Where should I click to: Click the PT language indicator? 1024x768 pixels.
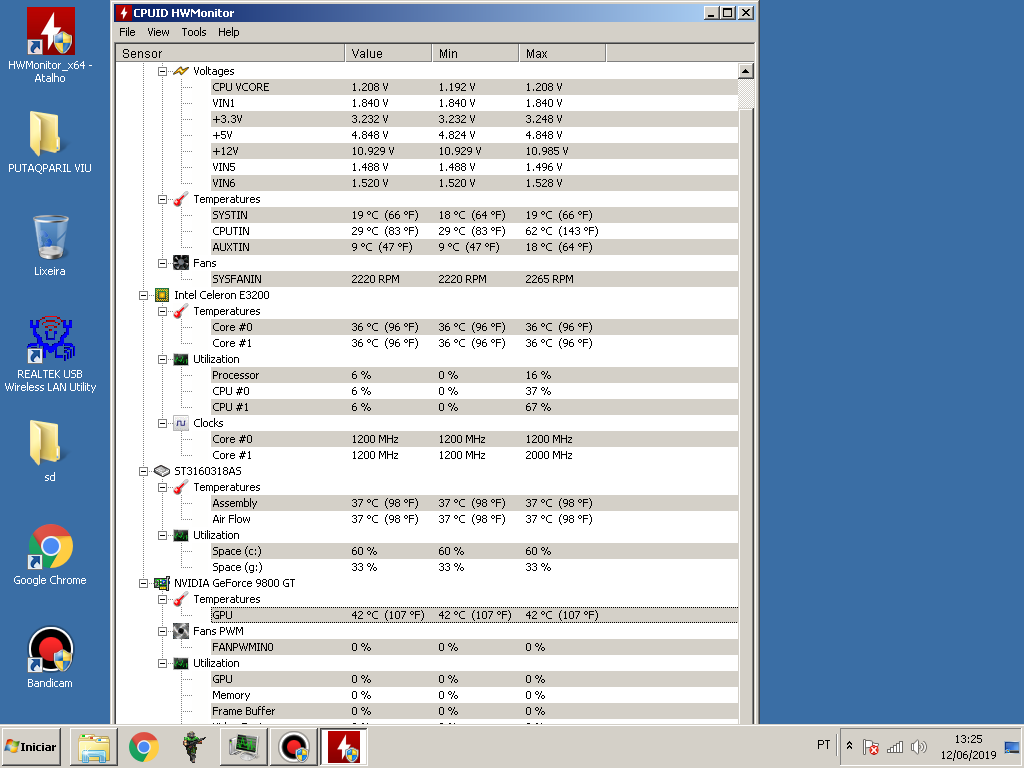click(x=824, y=744)
